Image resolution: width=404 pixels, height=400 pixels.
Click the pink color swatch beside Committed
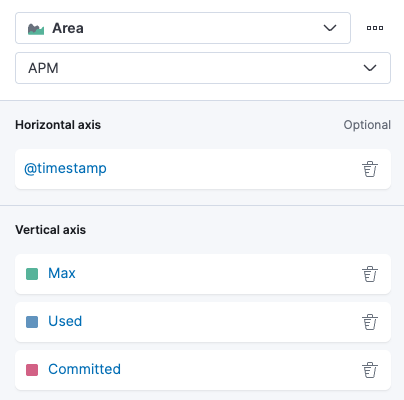click(x=32, y=370)
